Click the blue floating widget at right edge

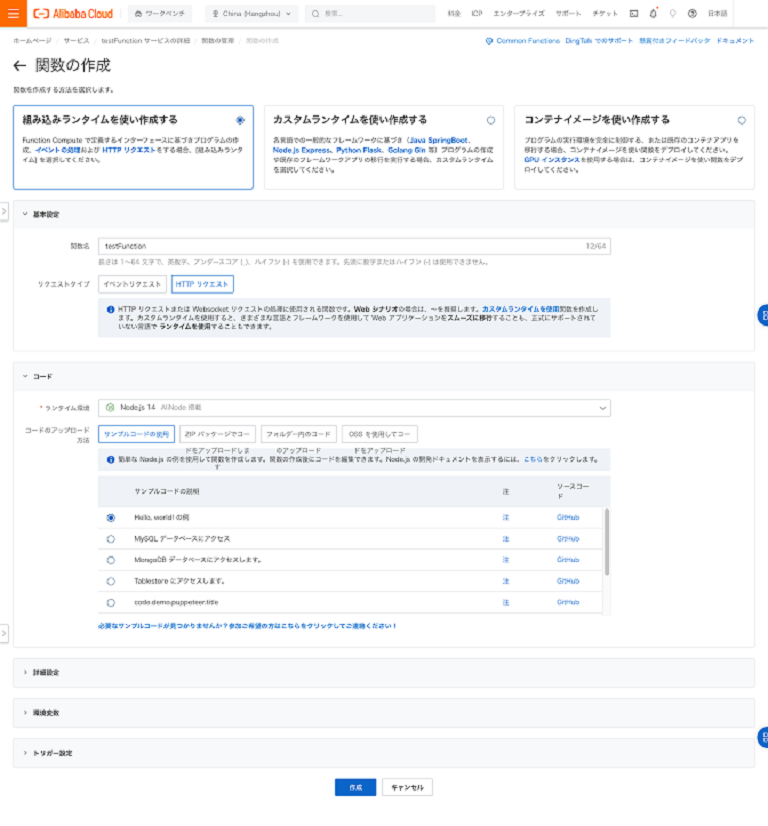[x=762, y=315]
